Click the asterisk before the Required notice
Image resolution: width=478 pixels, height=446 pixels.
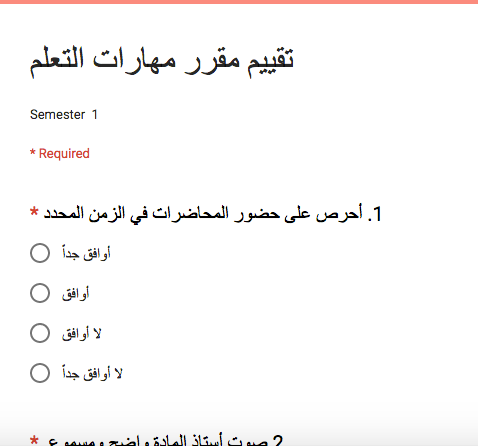pyautogui.click(x=33, y=153)
